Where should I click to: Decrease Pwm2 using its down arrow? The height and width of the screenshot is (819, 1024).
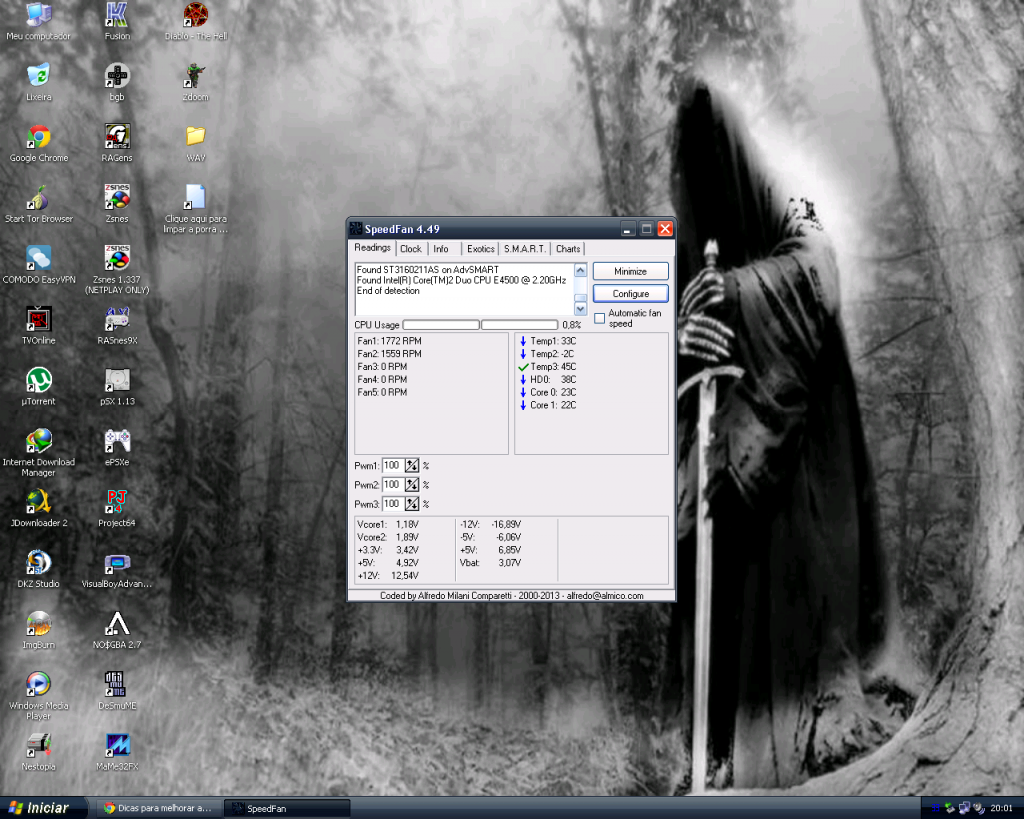point(415,488)
